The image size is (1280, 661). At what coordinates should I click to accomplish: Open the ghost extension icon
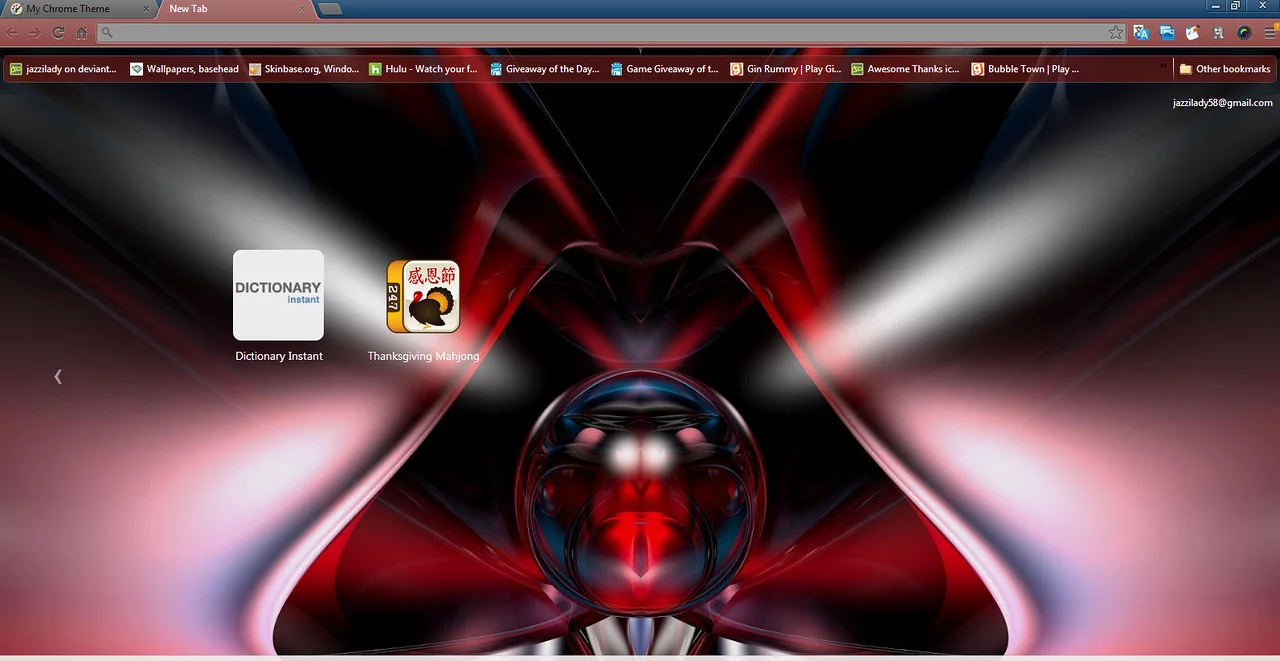[x=1218, y=33]
